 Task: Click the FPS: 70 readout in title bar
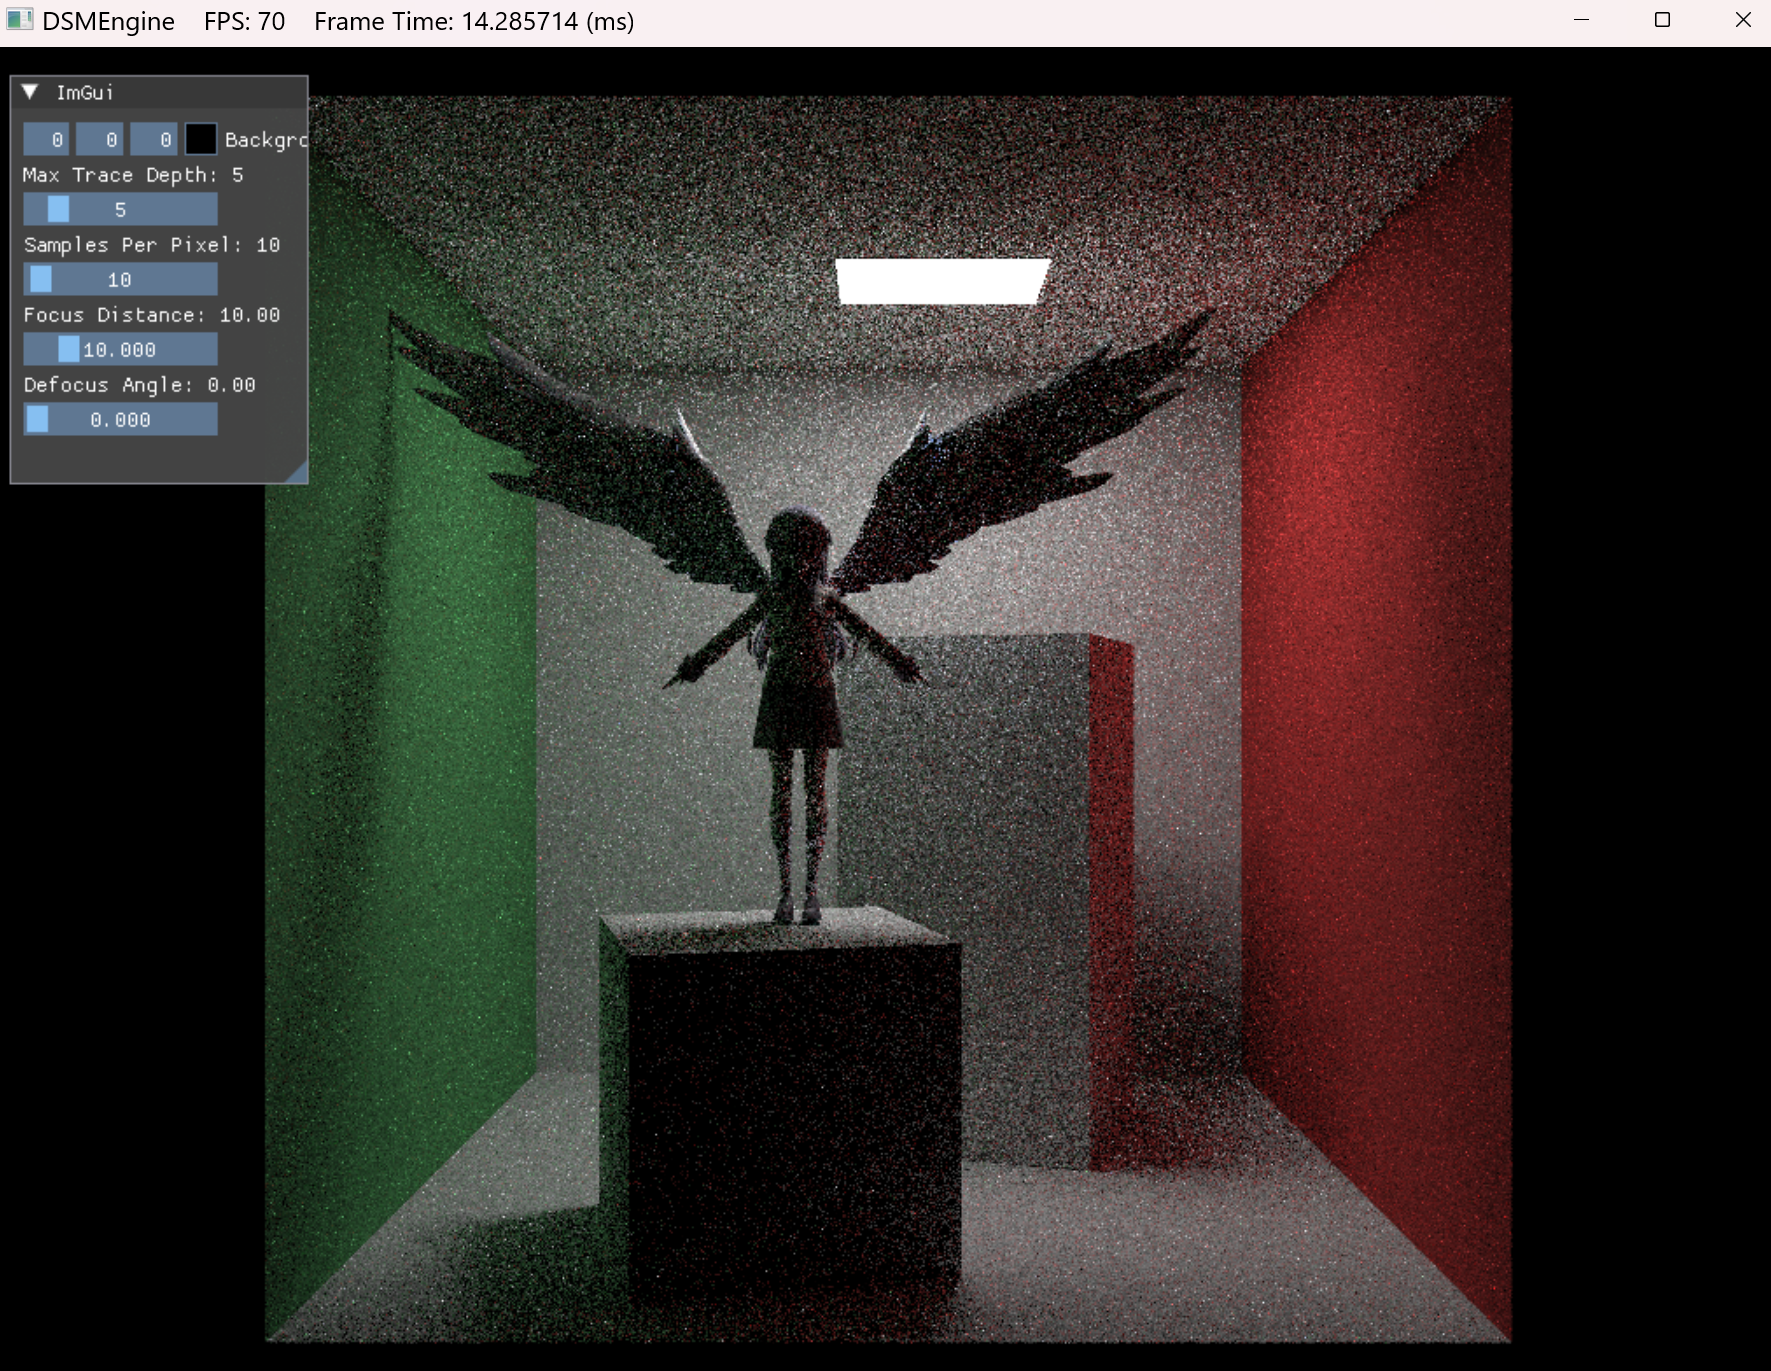coord(245,21)
